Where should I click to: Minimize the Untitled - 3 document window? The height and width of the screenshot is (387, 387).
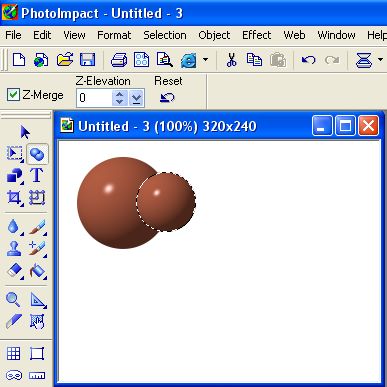[x=322, y=126]
